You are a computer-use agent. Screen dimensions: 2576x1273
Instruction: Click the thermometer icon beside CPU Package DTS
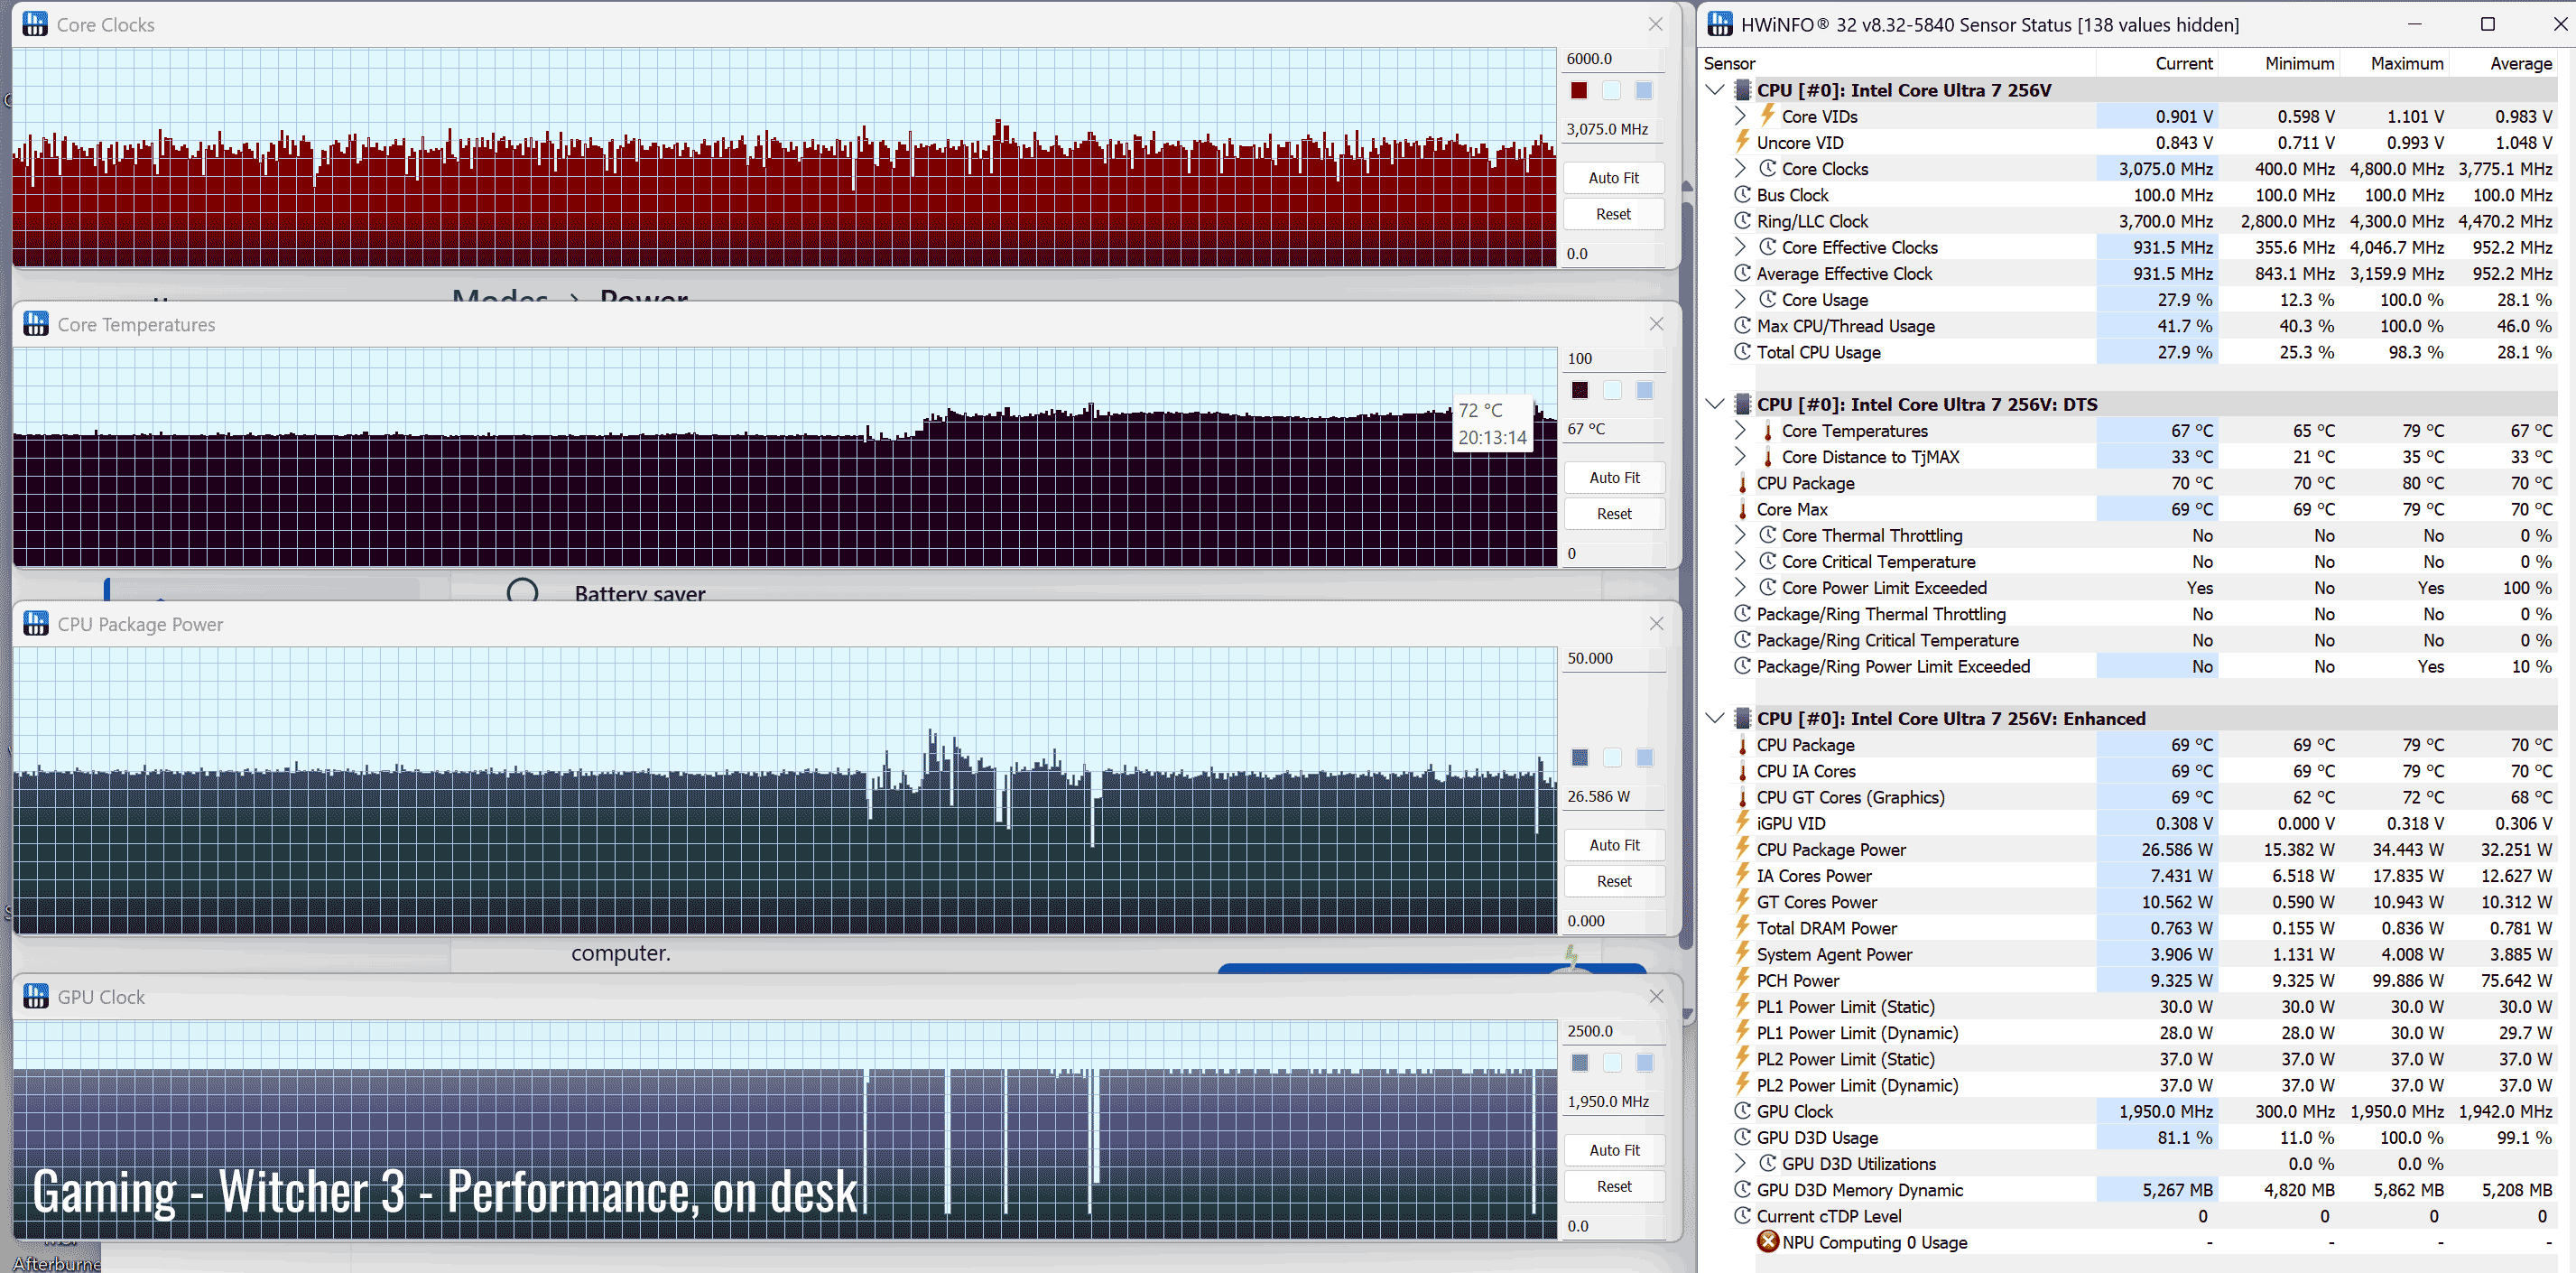click(1742, 483)
